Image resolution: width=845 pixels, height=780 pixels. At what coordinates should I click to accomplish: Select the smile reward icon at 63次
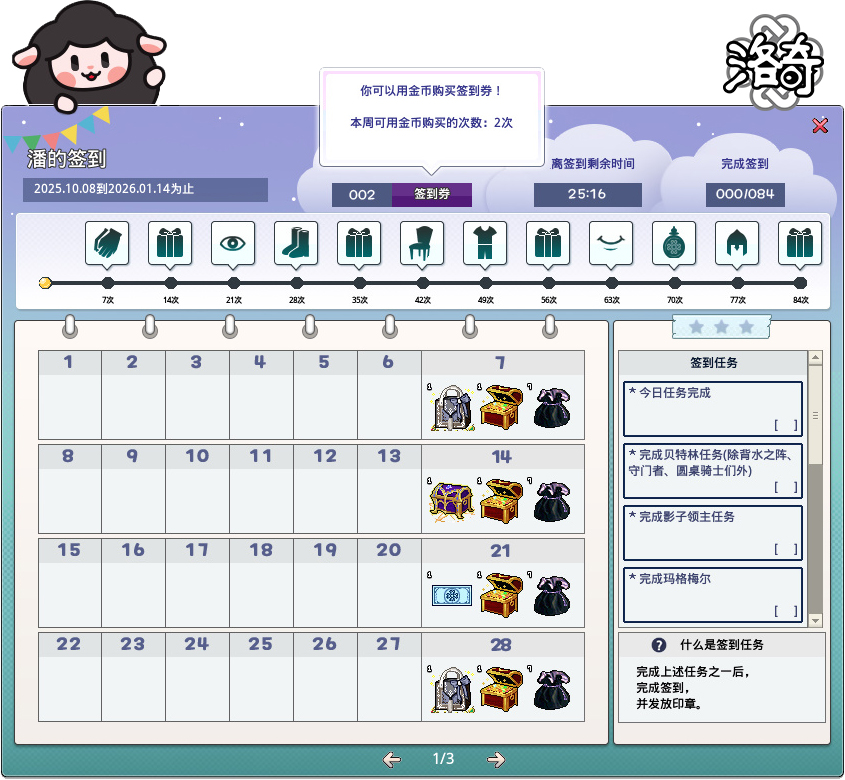pyautogui.click(x=611, y=243)
